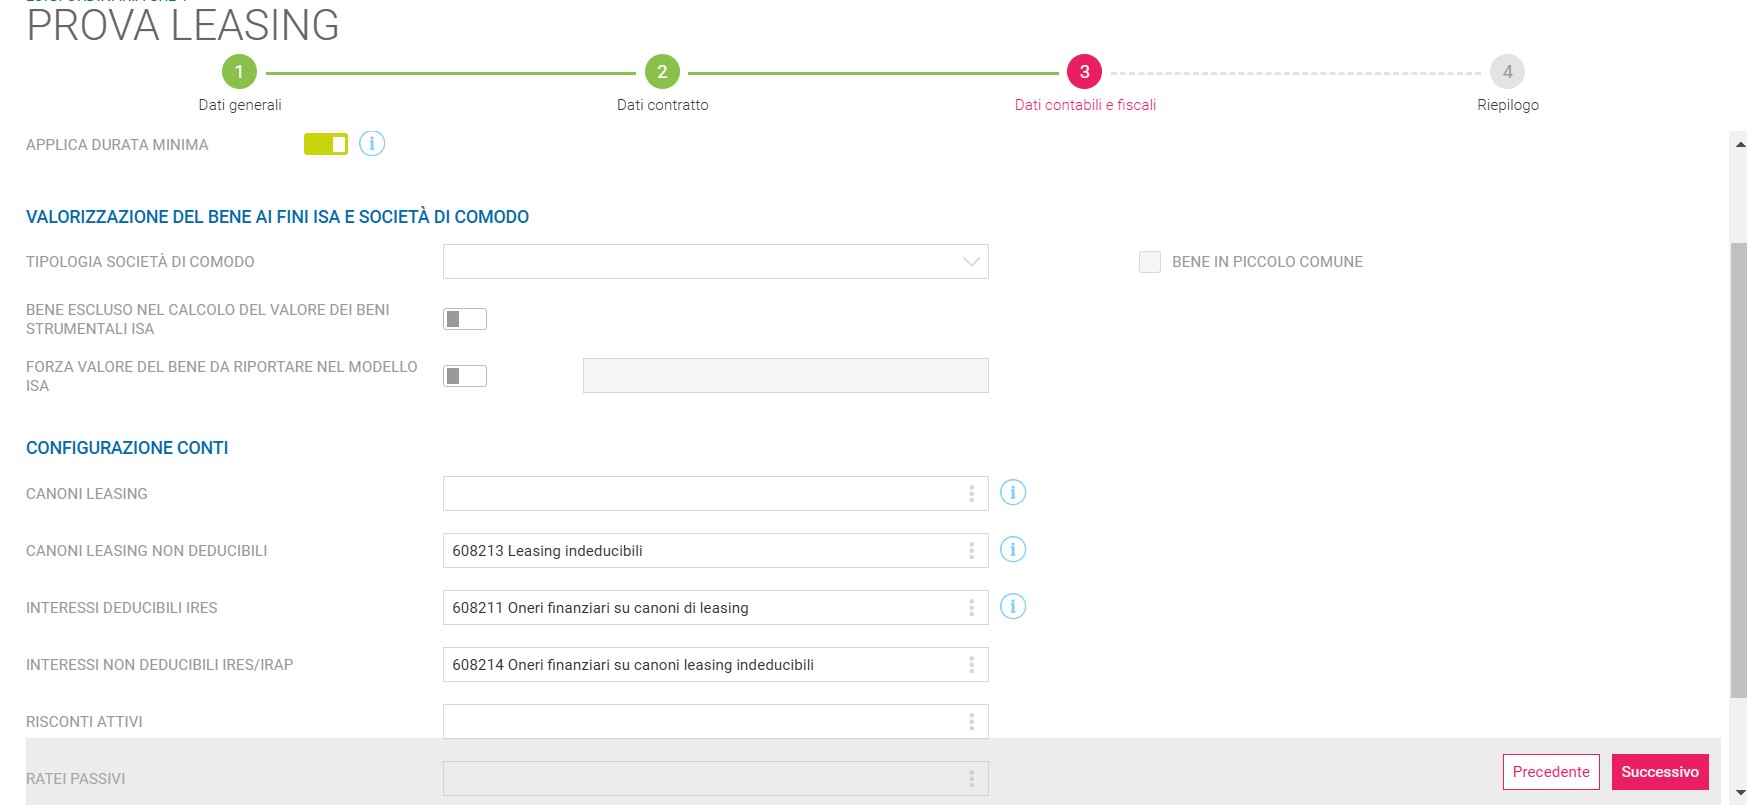Open three-dot lookup in Risconti Attivi field
The height and width of the screenshot is (805, 1747).
(971, 722)
